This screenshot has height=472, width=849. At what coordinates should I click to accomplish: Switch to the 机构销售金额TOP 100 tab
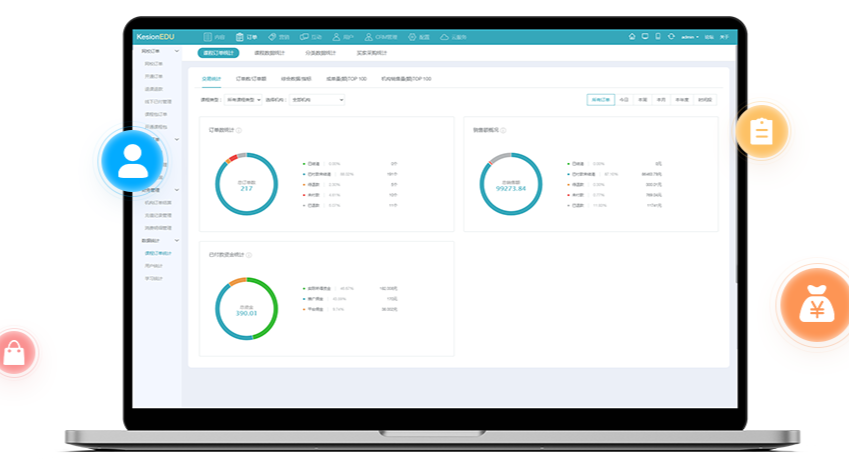tap(406, 77)
